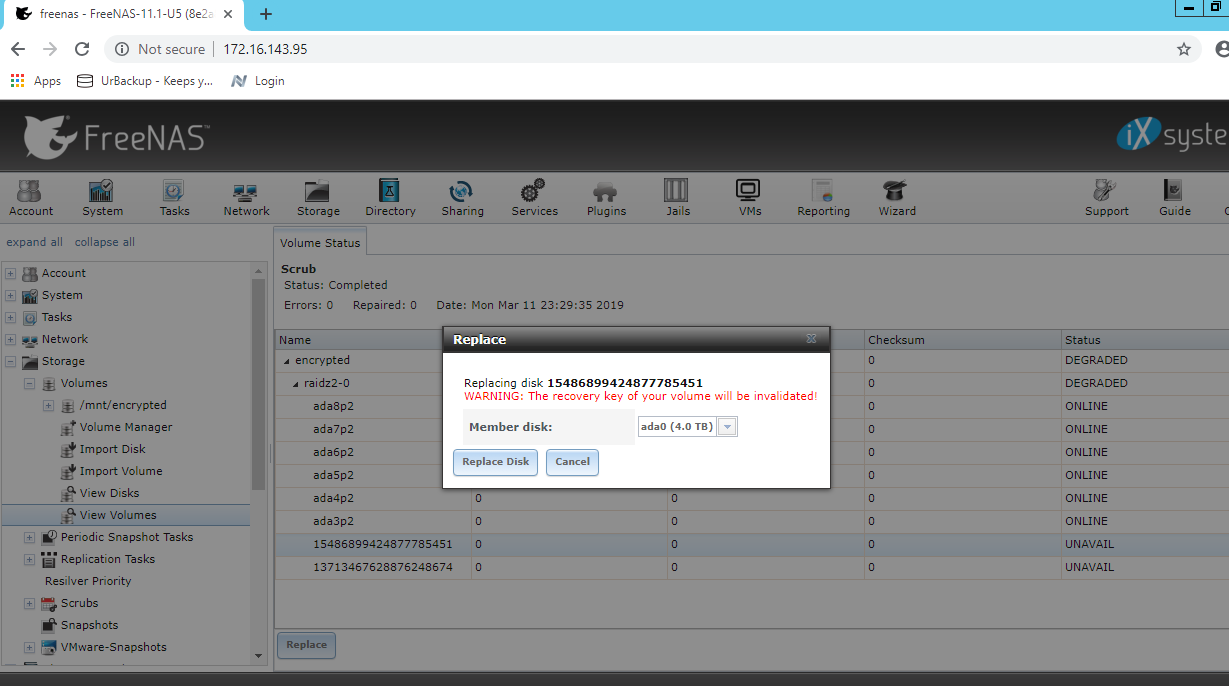The height and width of the screenshot is (686, 1229).
Task: Bookmark this page with star icon
Action: [x=1184, y=49]
